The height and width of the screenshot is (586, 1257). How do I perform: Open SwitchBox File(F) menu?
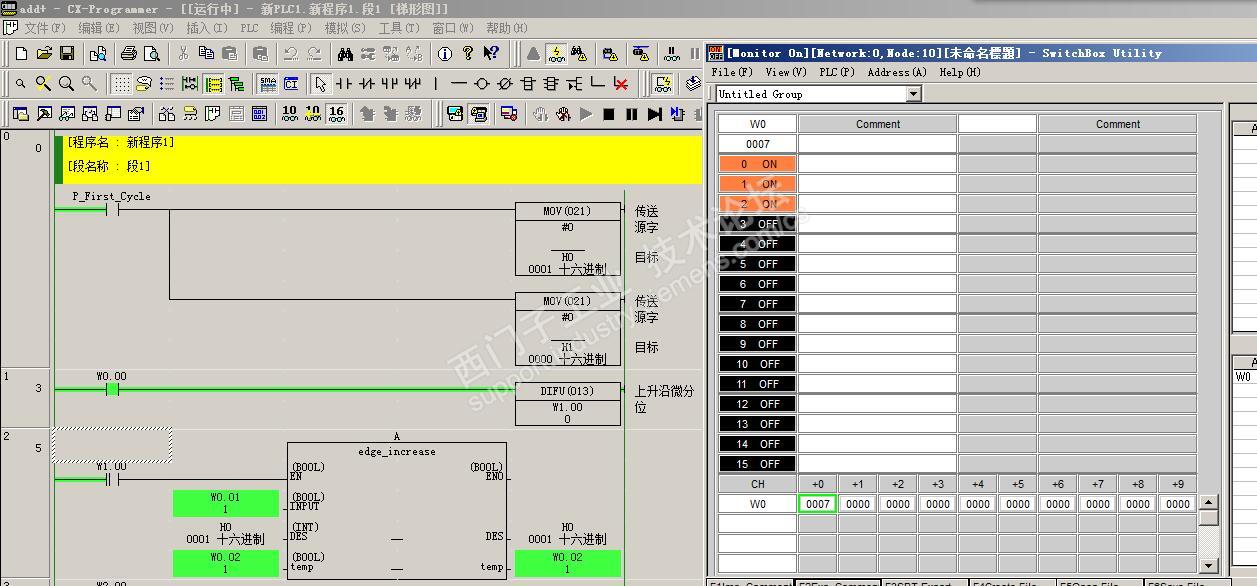tap(731, 72)
